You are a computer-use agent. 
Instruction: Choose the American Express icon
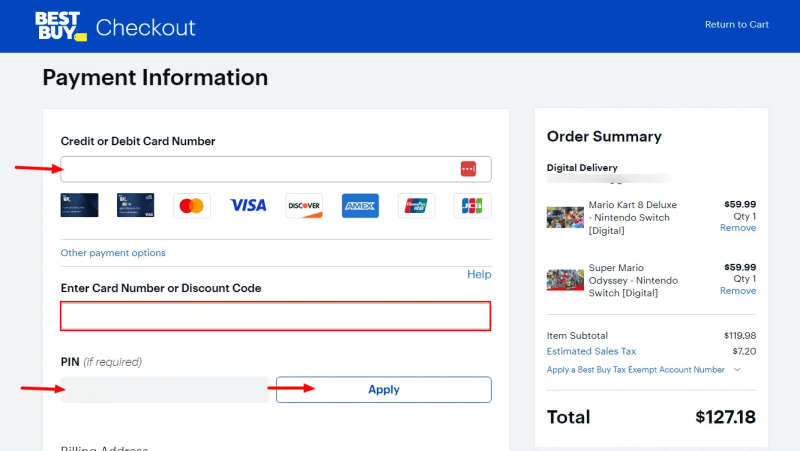[360, 206]
